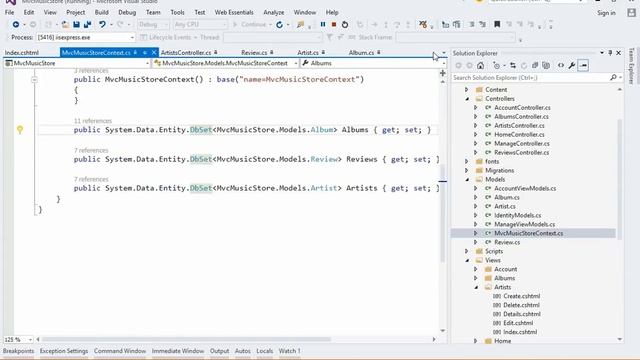Open the Open File toolbar icon
The width and height of the screenshot is (640, 360).
click(65, 24)
